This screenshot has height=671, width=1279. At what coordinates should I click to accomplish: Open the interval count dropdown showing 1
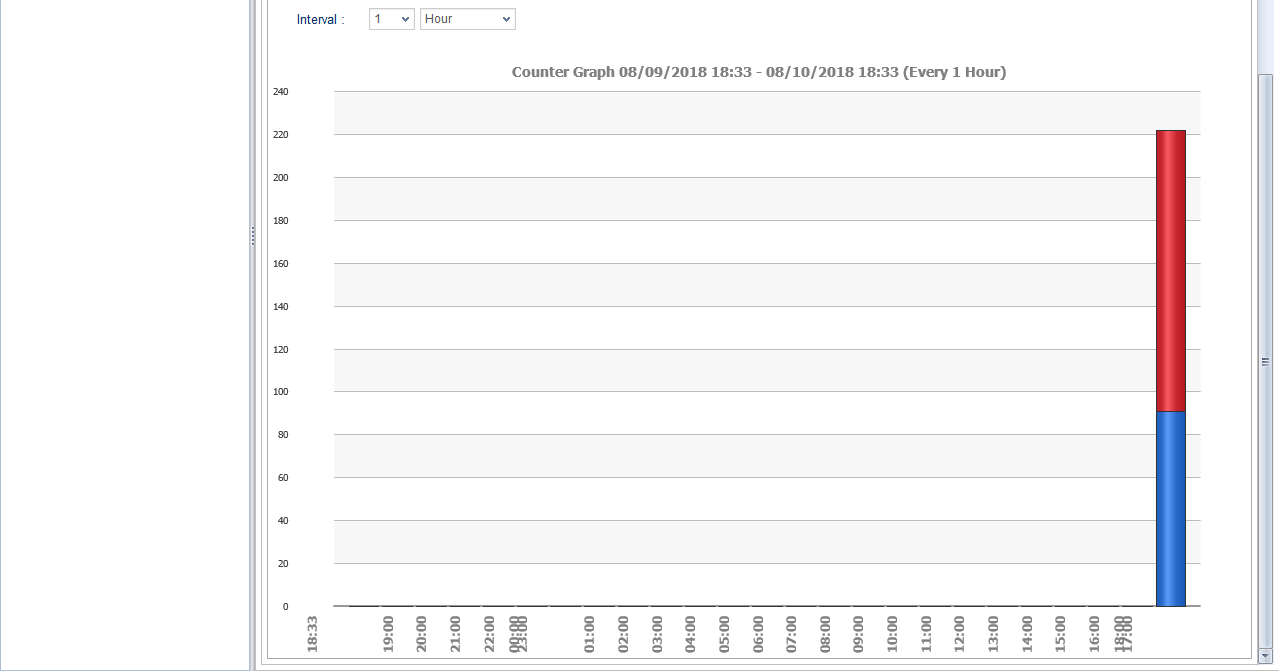(x=391, y=19)
